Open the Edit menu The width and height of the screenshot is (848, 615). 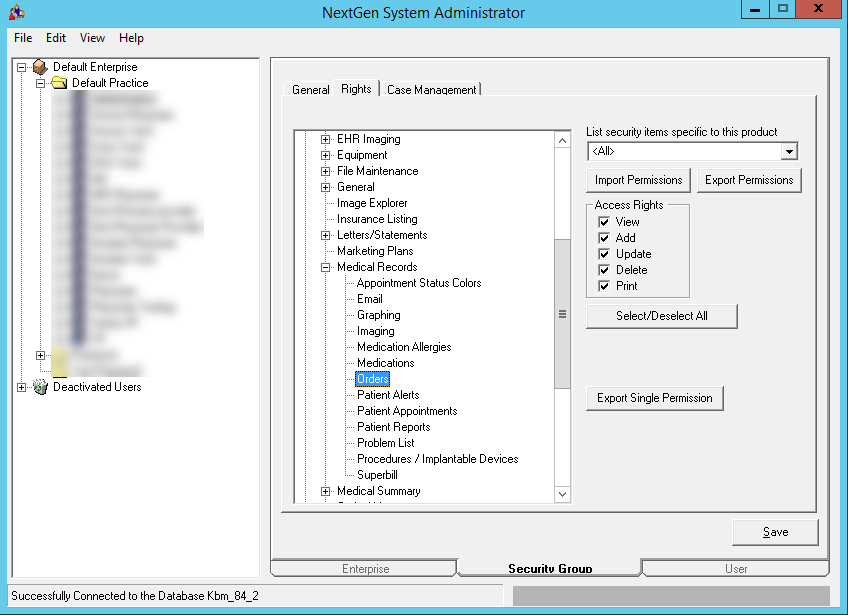pos(56,38)
